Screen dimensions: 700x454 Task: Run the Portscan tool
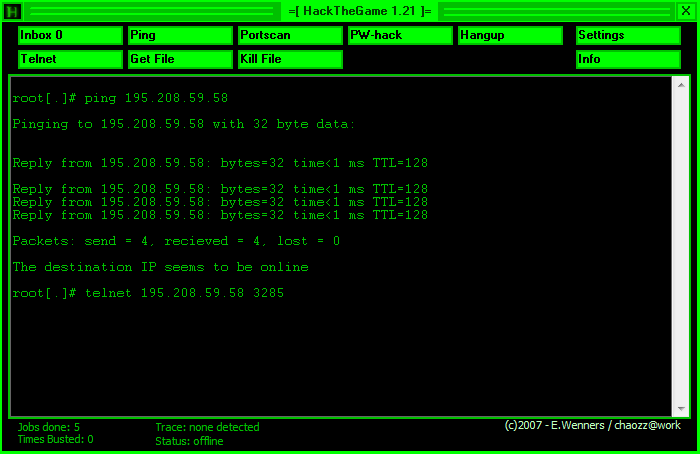tap(290, 35)
